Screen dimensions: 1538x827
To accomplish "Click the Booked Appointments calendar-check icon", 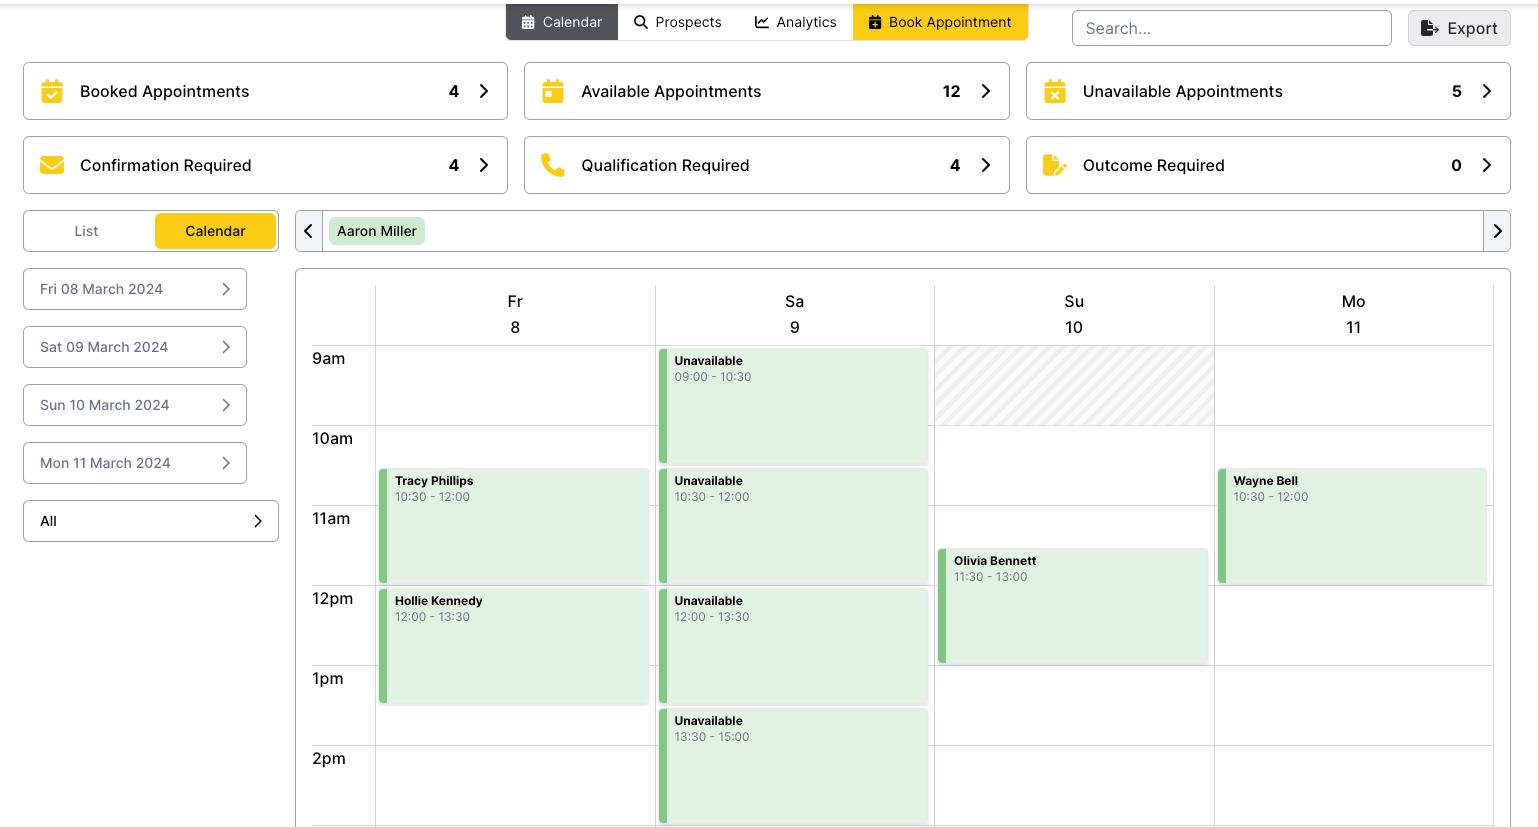I will coord(52,92).
